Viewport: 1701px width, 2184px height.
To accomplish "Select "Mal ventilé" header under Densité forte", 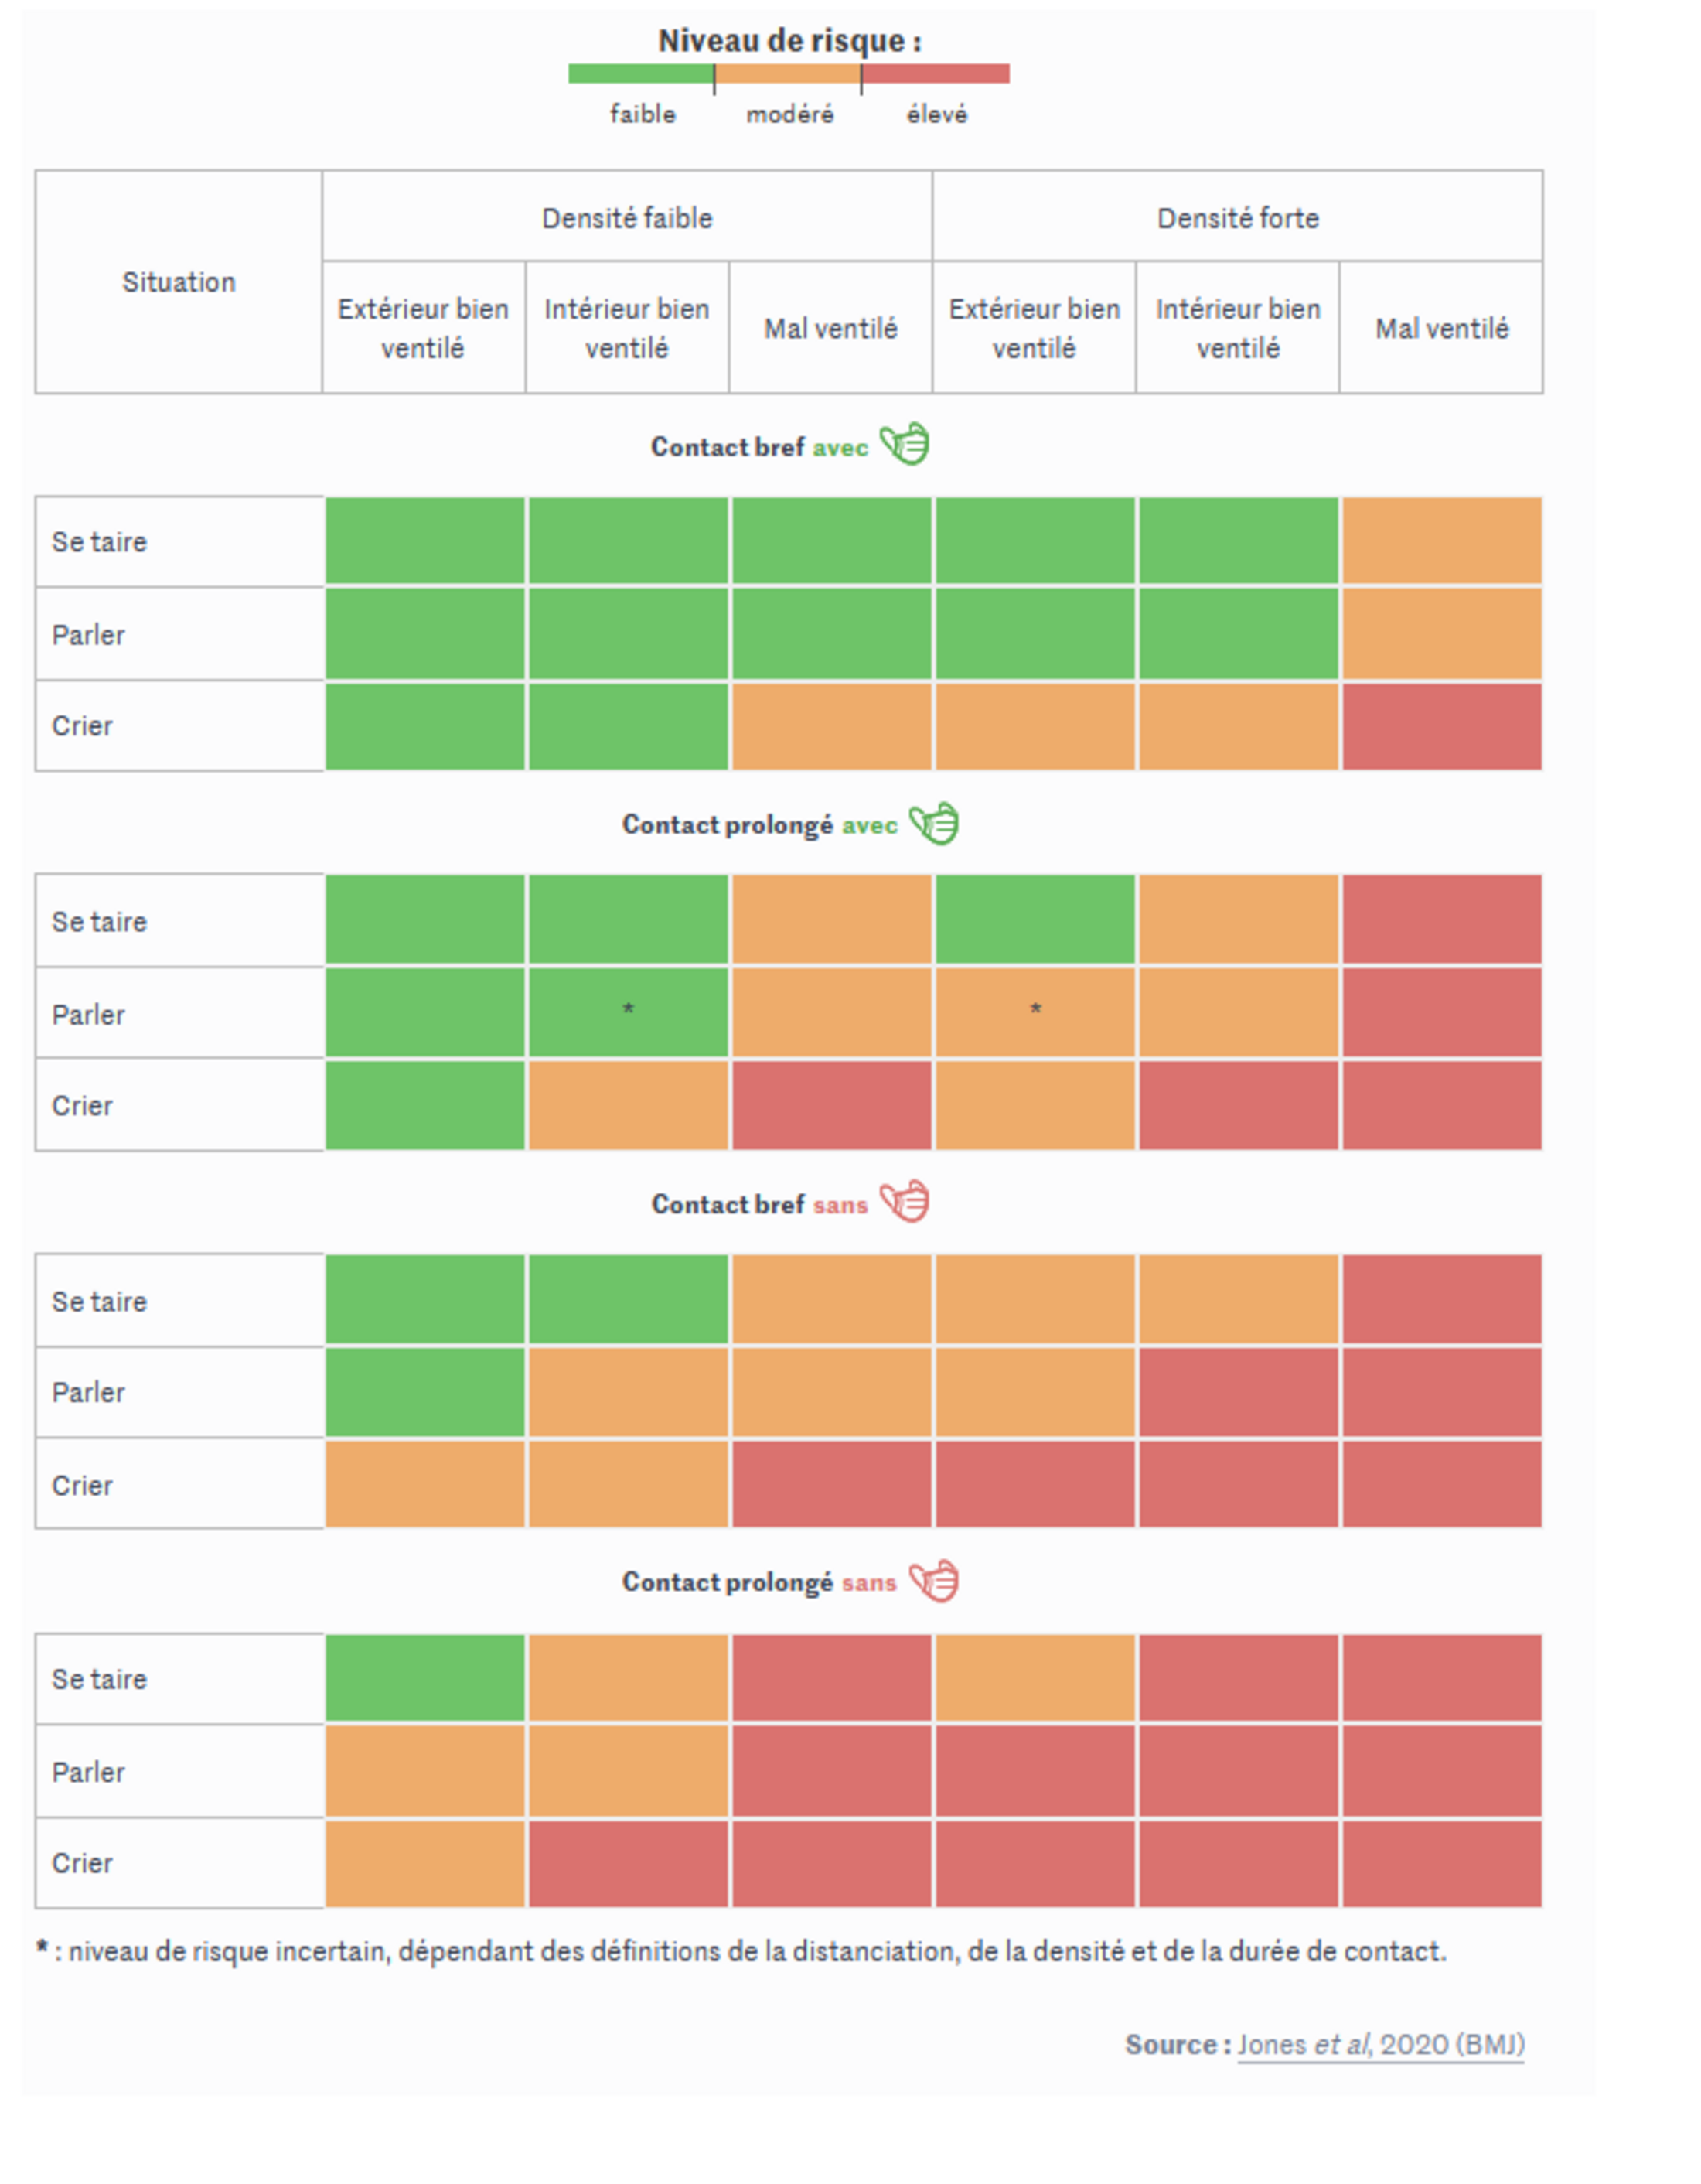I will tap(1441, 328).
